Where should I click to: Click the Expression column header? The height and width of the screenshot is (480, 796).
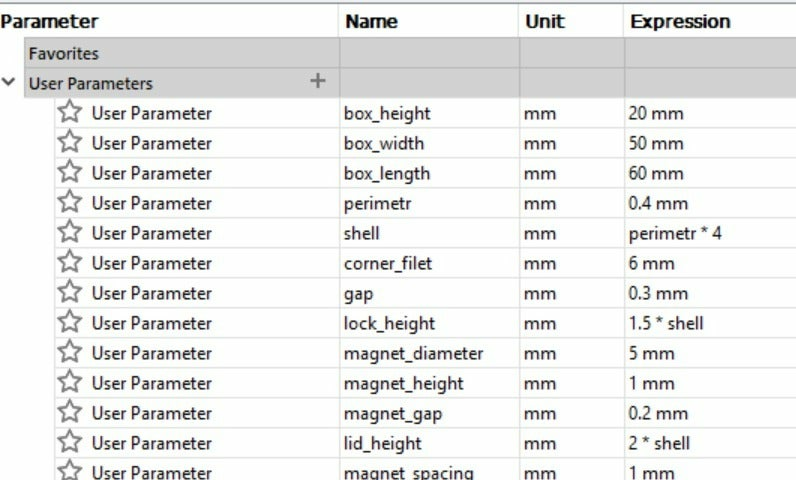click(x=680, y=21)
